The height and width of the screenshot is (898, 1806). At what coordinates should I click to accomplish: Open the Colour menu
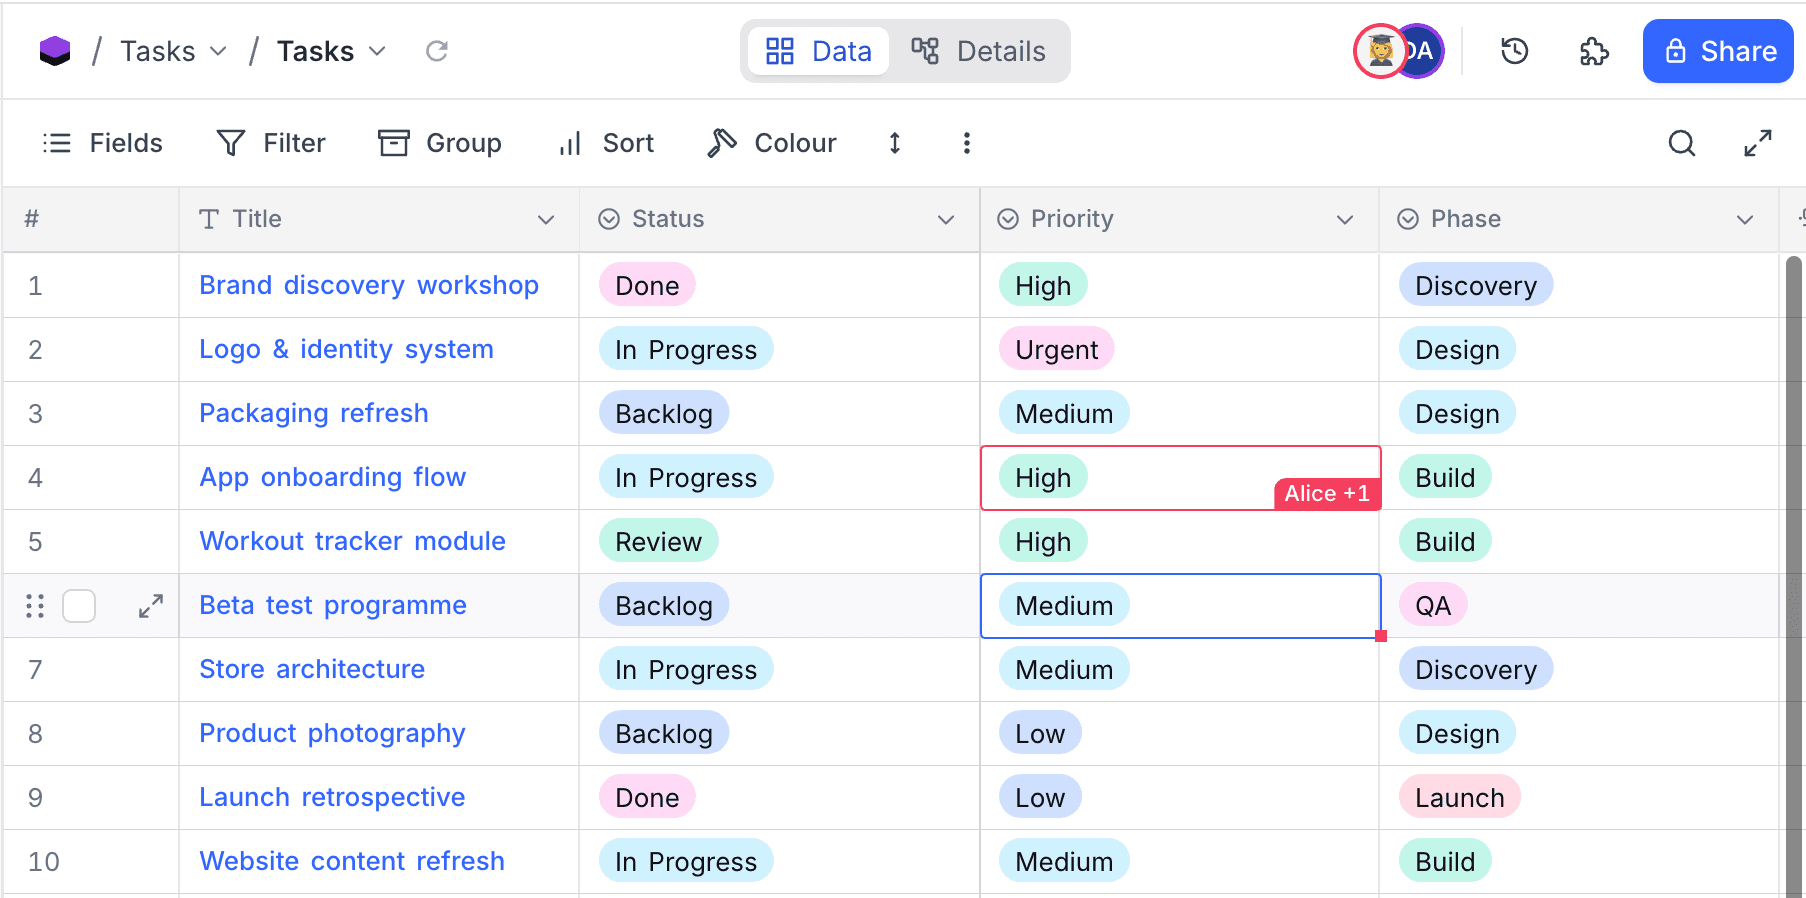click(x=771, y=143)
